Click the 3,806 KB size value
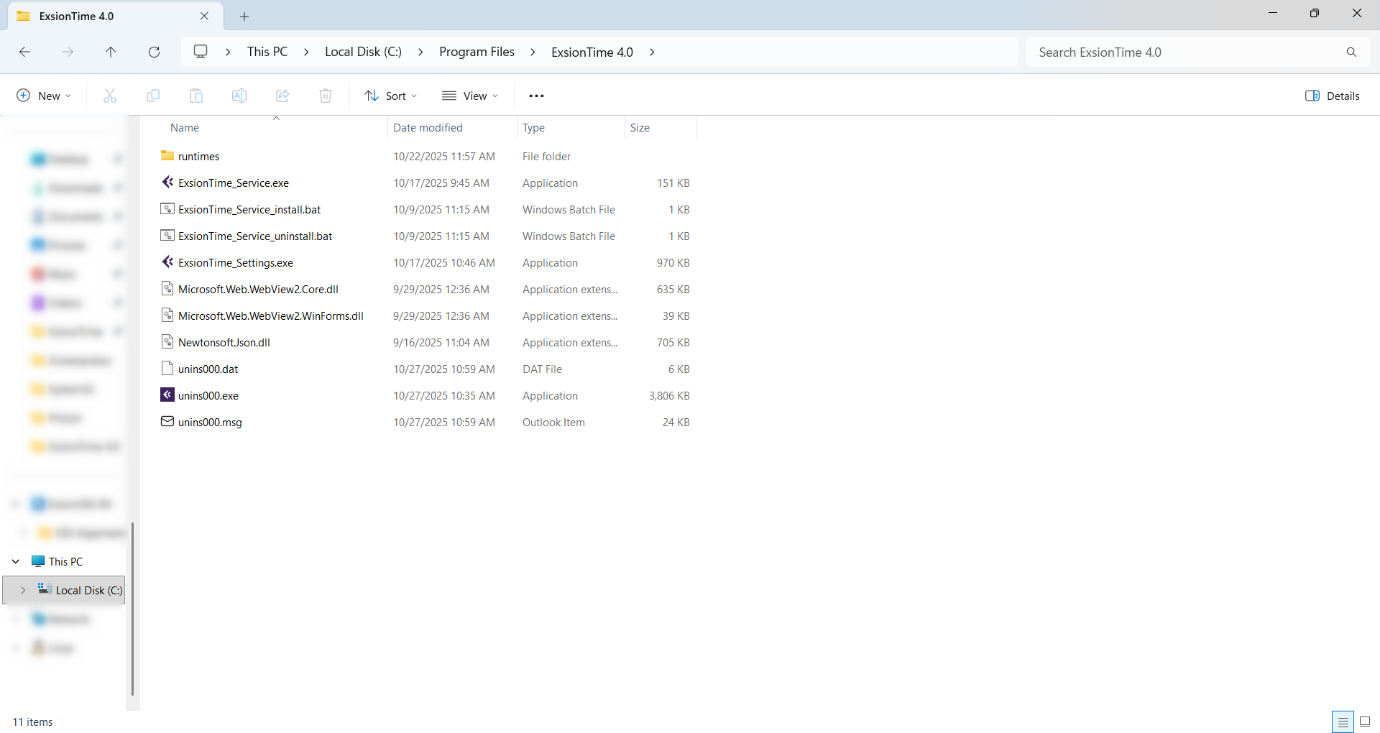The width and height of the screenshot is (1380, 733). tap(669, 396)
